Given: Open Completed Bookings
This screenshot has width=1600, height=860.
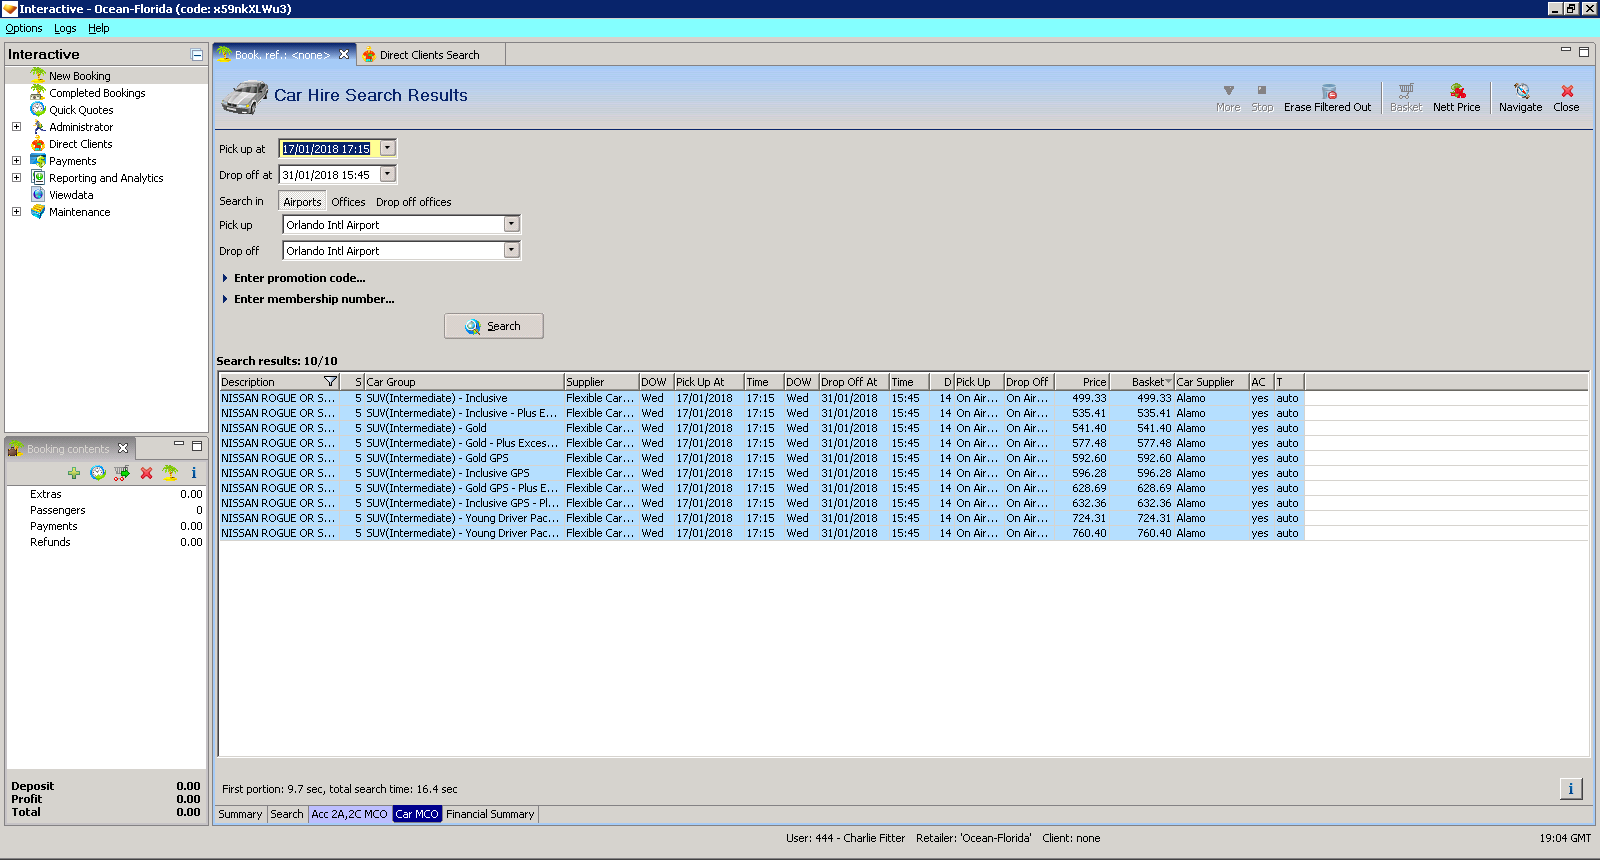Looking at the screenshot, I should 97,93.
